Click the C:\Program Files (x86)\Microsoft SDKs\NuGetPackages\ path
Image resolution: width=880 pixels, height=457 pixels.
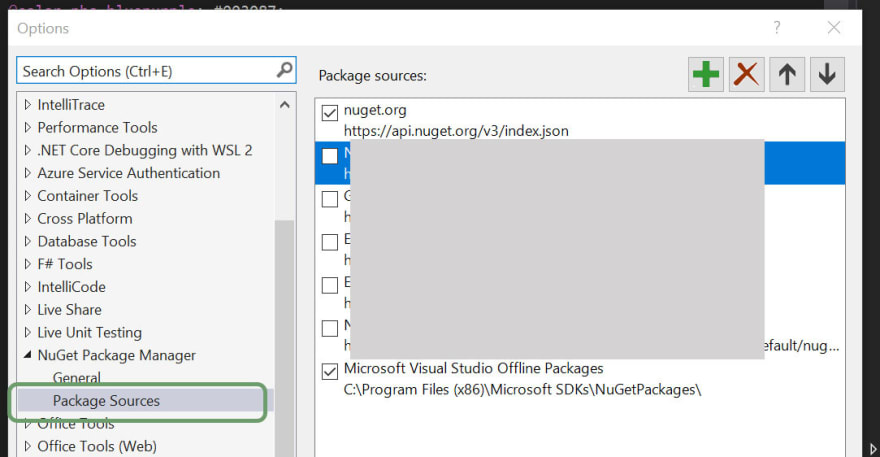tap(522, 390)
